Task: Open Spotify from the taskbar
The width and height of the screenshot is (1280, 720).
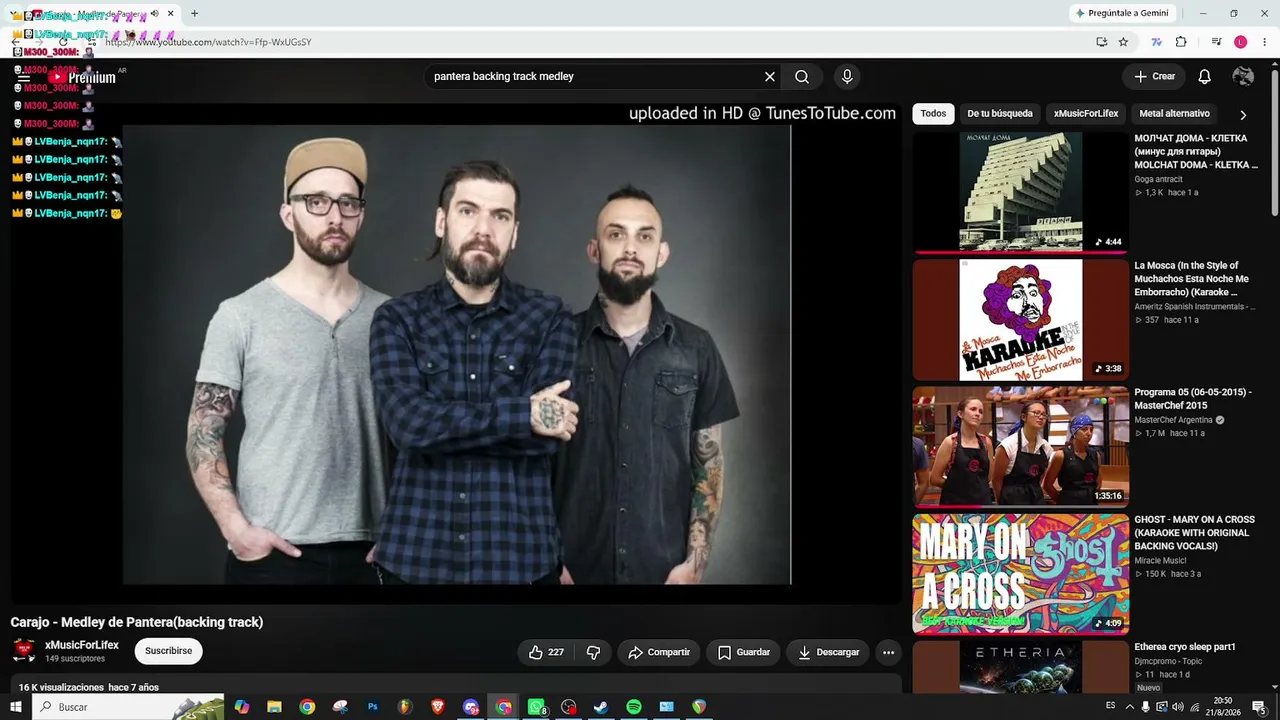Action: click(634, 707)
